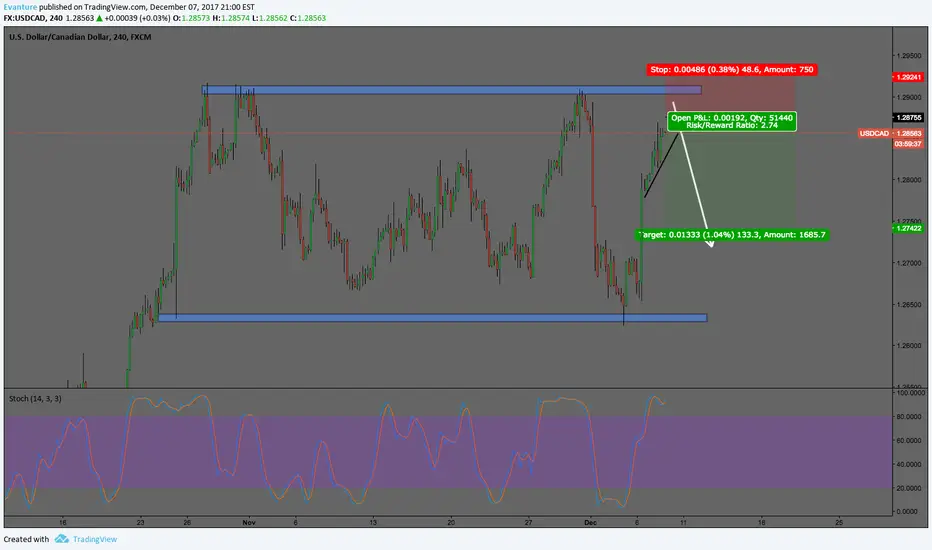Select the upper blue resistance zone rectangle
Image resolution: width=932 pixels, height=550 pixels.
(x=451, y=90)
